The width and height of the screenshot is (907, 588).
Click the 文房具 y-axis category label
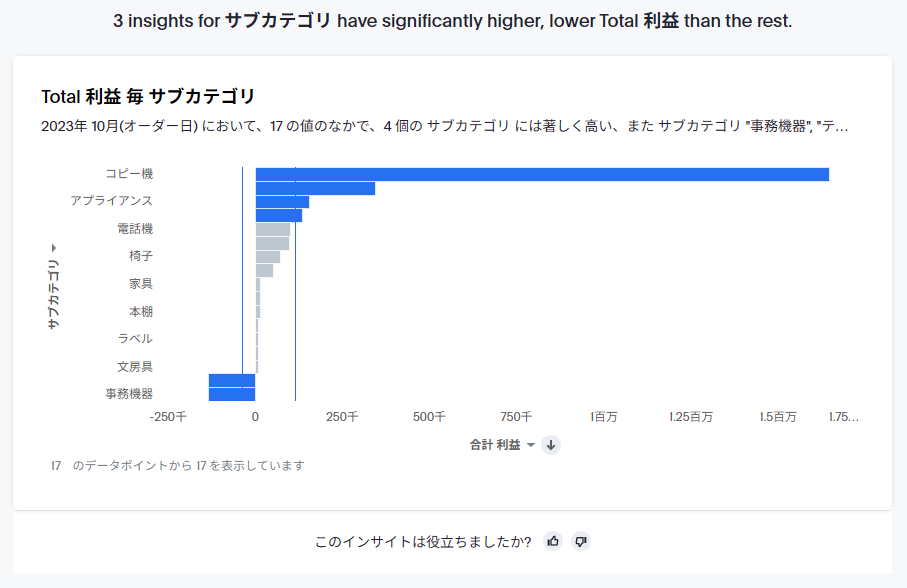(135, 367)
